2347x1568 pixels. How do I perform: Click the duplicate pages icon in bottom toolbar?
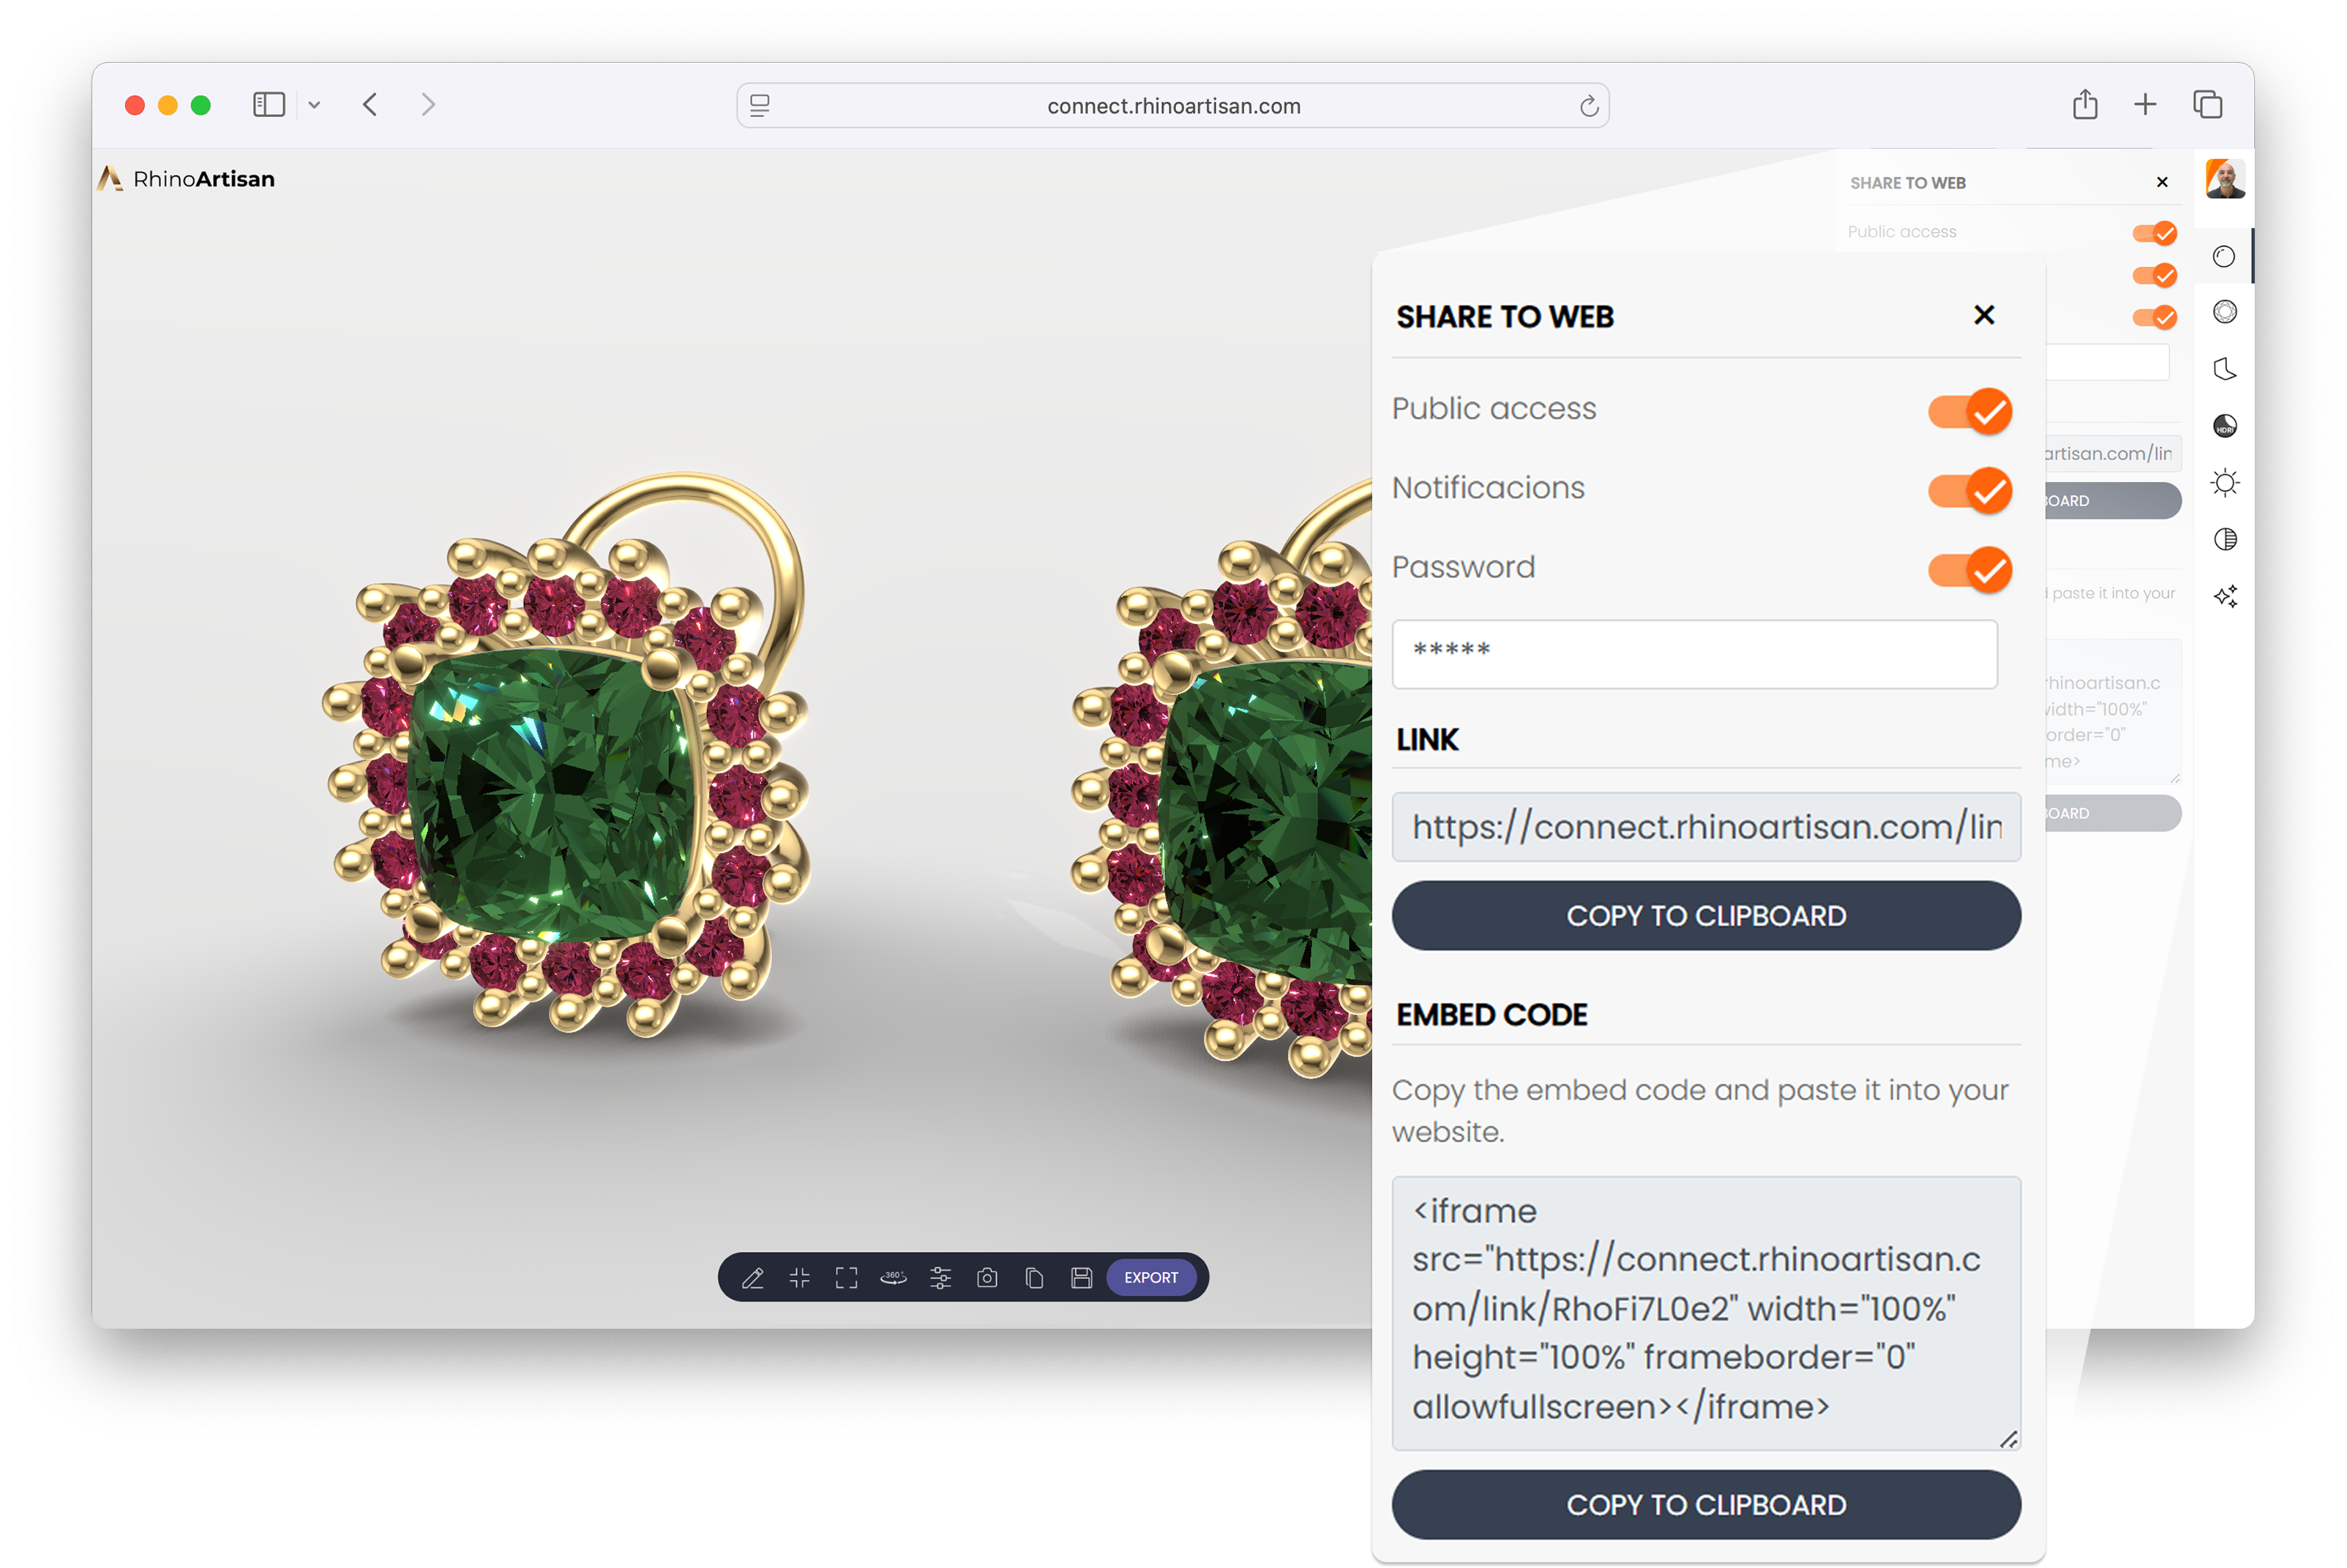pos(1035,1278)
